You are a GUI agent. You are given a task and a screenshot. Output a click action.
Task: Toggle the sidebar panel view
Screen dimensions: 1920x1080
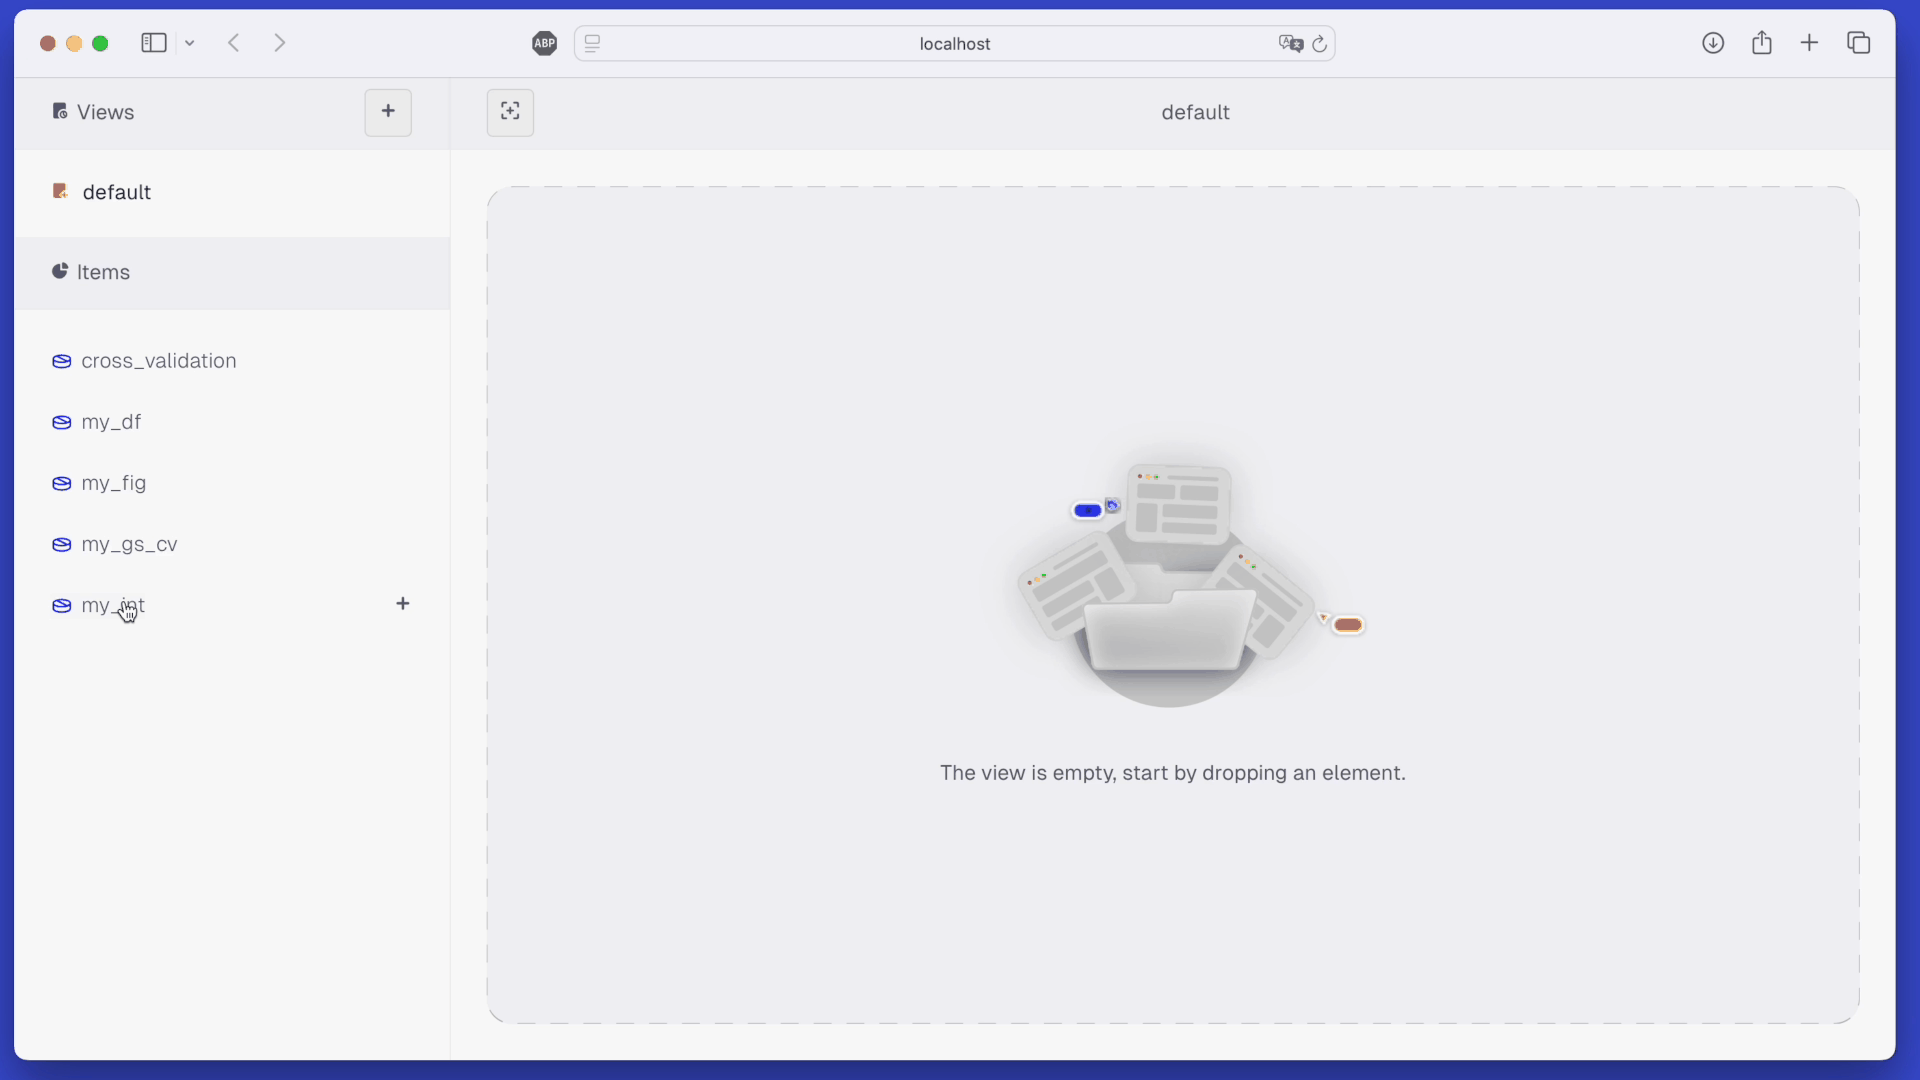click(154, 42)
